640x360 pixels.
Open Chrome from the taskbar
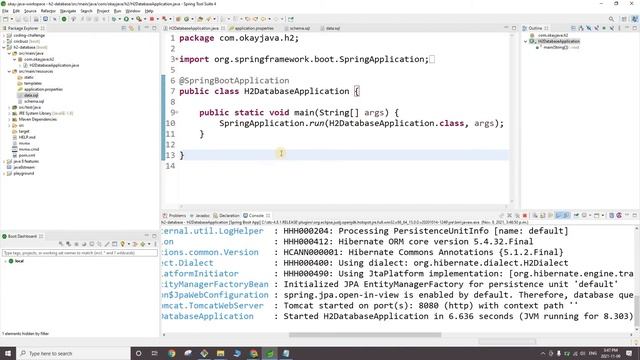(x=171, y=353)
